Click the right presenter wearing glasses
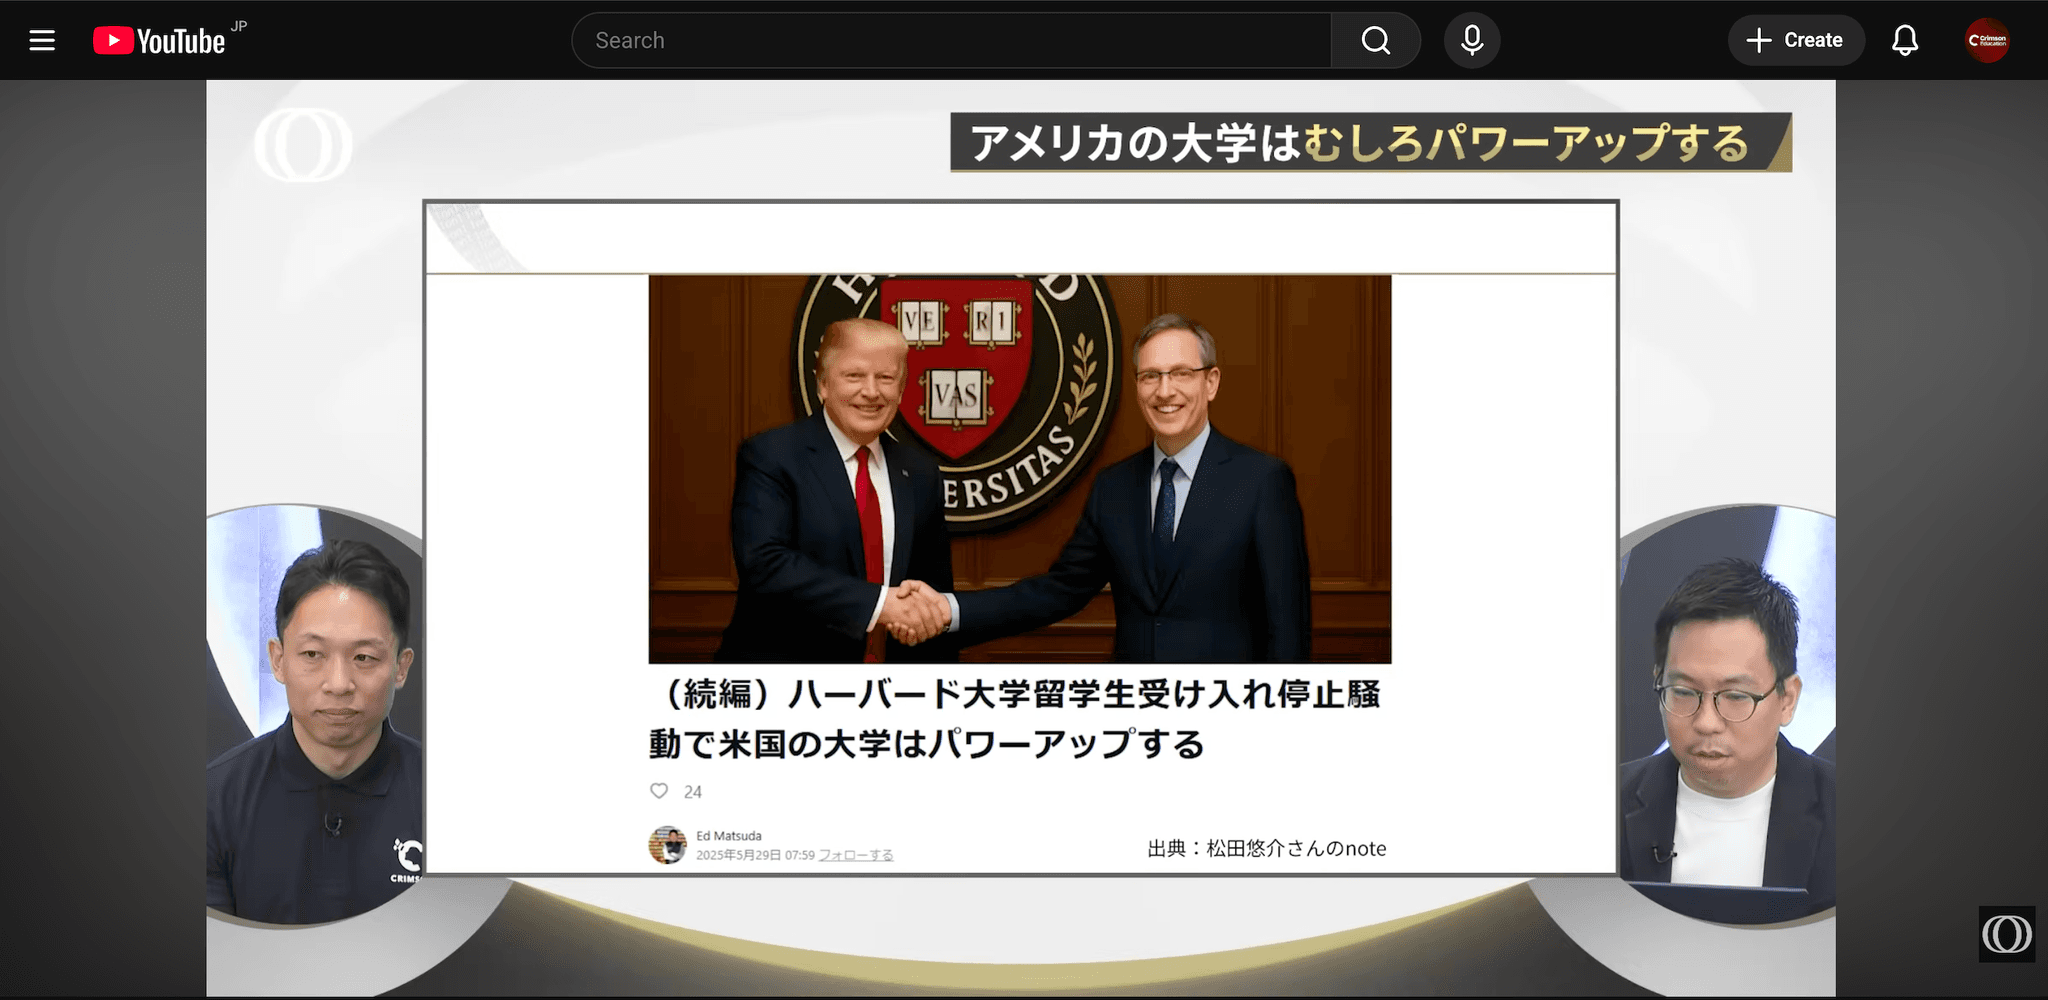Viewport: 2048px width, 1000px height. coord(1722,720)
